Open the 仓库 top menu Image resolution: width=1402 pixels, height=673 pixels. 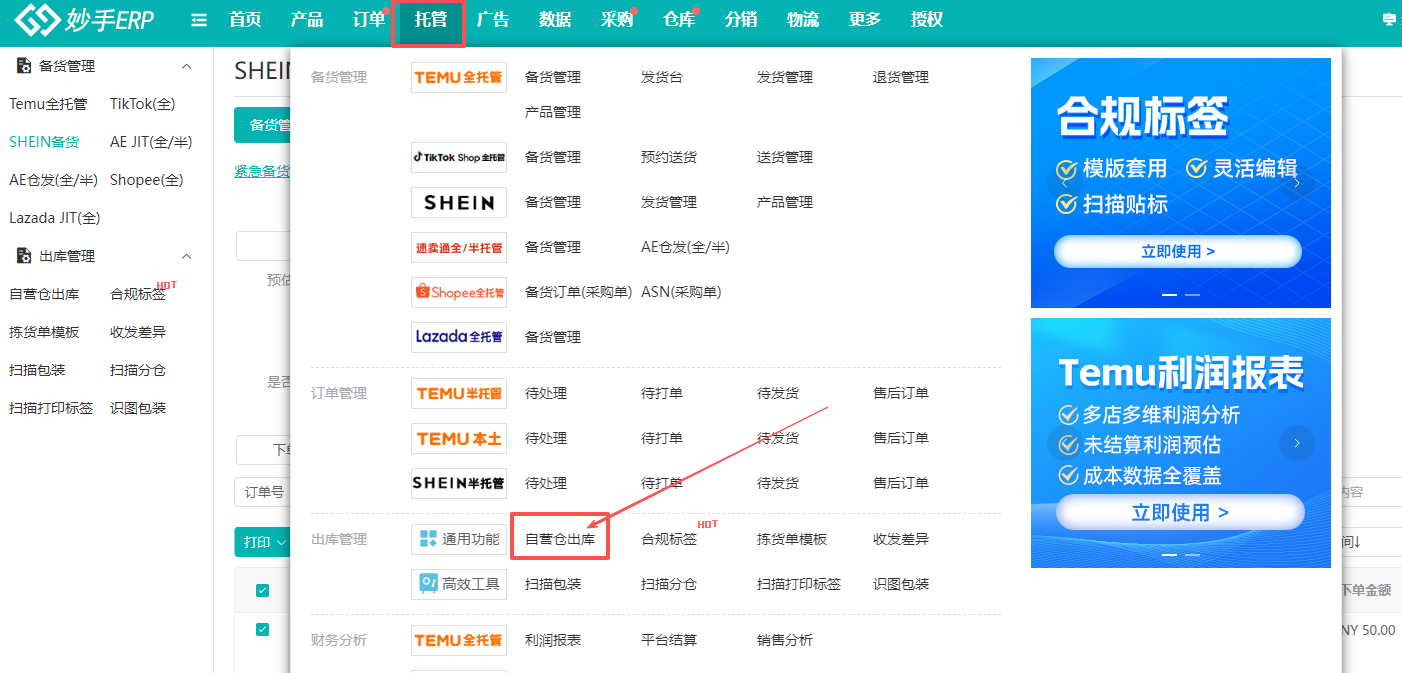coord(679,20)
